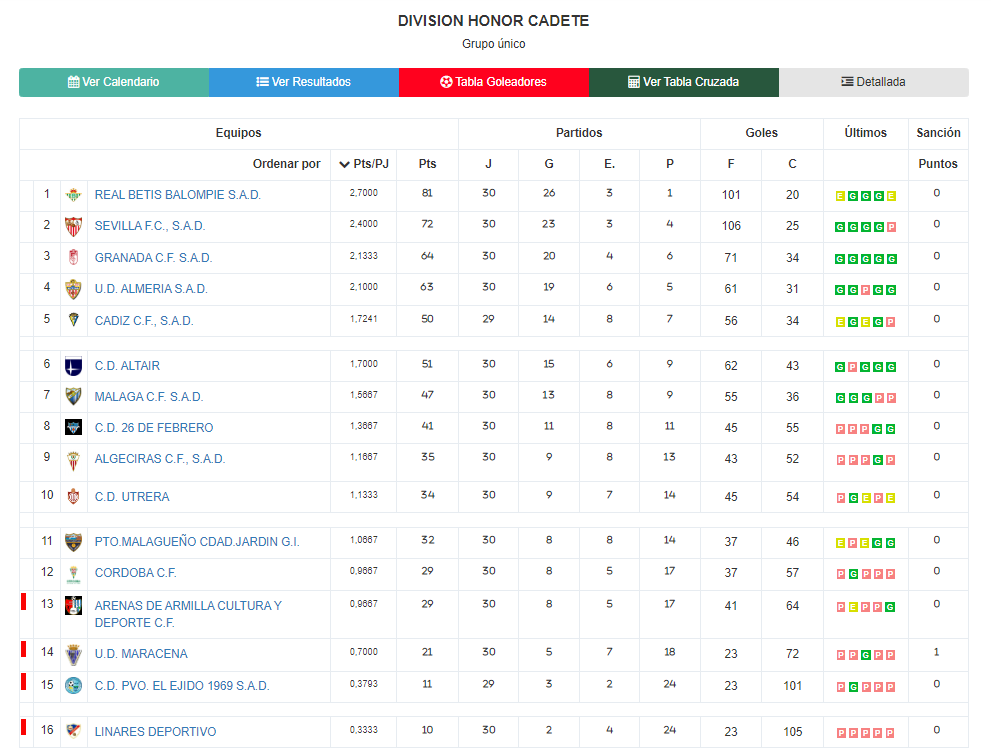
Task: Sort by the J games played header
Action: [489, 164]
